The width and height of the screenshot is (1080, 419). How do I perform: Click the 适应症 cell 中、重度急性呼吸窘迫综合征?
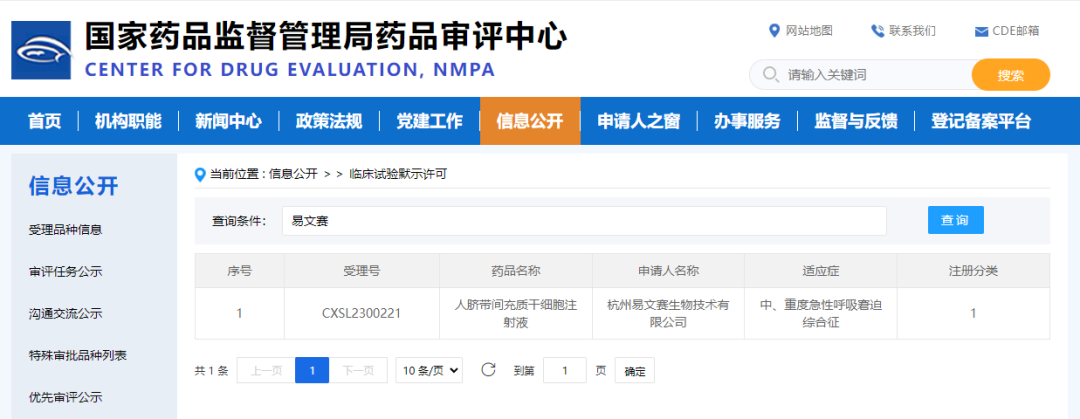[820, 313]
